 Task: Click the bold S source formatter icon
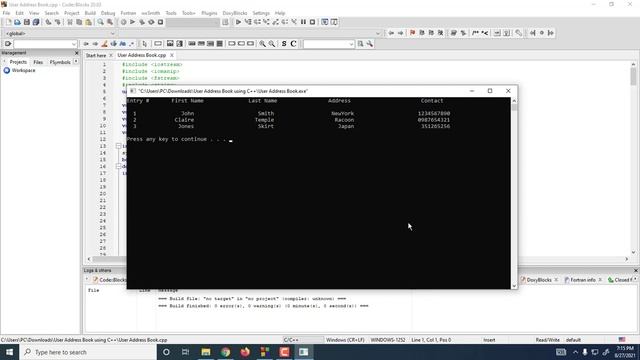point(284,44)
